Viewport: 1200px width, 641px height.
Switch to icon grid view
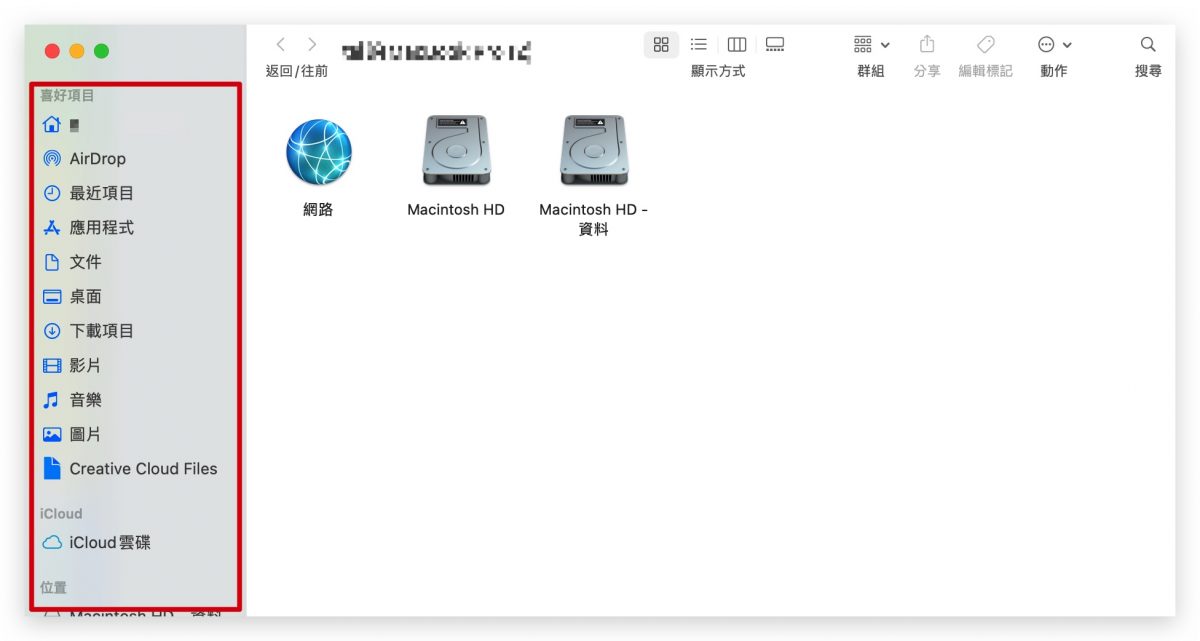point(661,45)
